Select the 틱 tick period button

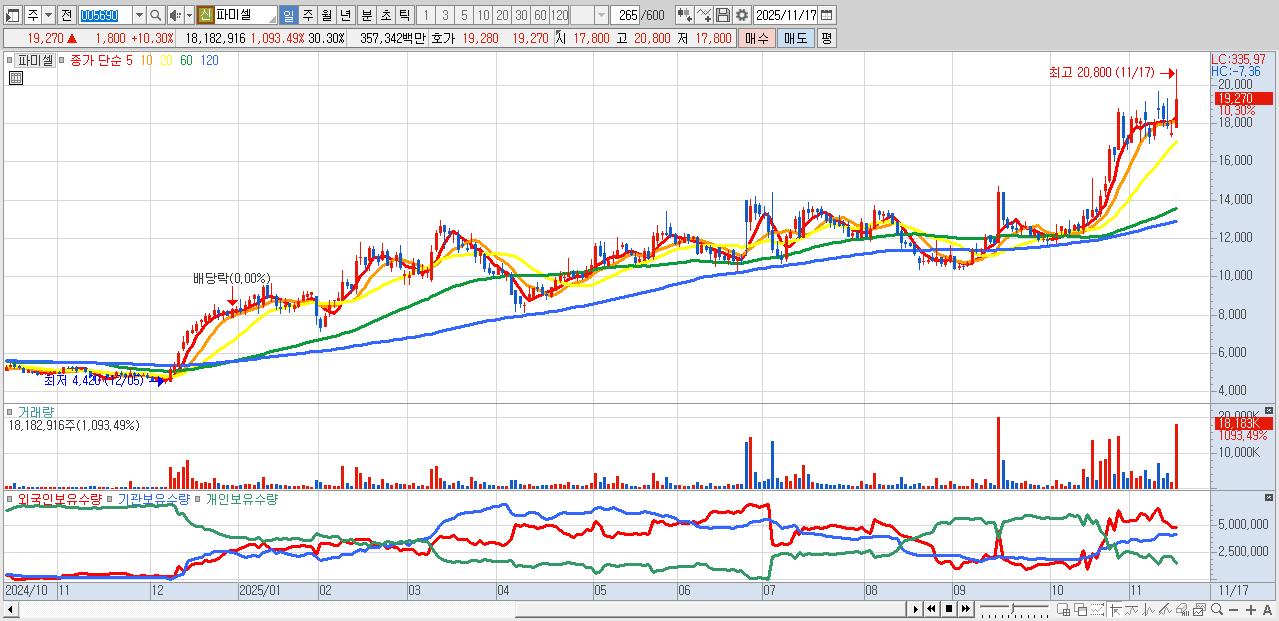click(404, 15)
